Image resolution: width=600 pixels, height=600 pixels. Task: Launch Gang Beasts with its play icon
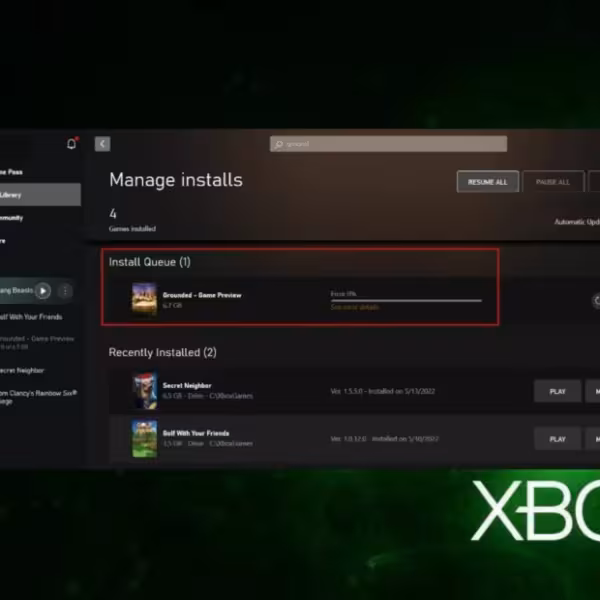43,291
